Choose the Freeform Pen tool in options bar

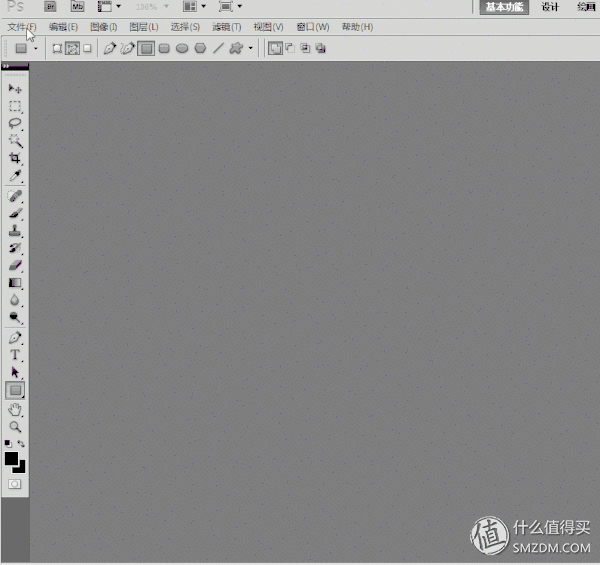click(127, 48)
